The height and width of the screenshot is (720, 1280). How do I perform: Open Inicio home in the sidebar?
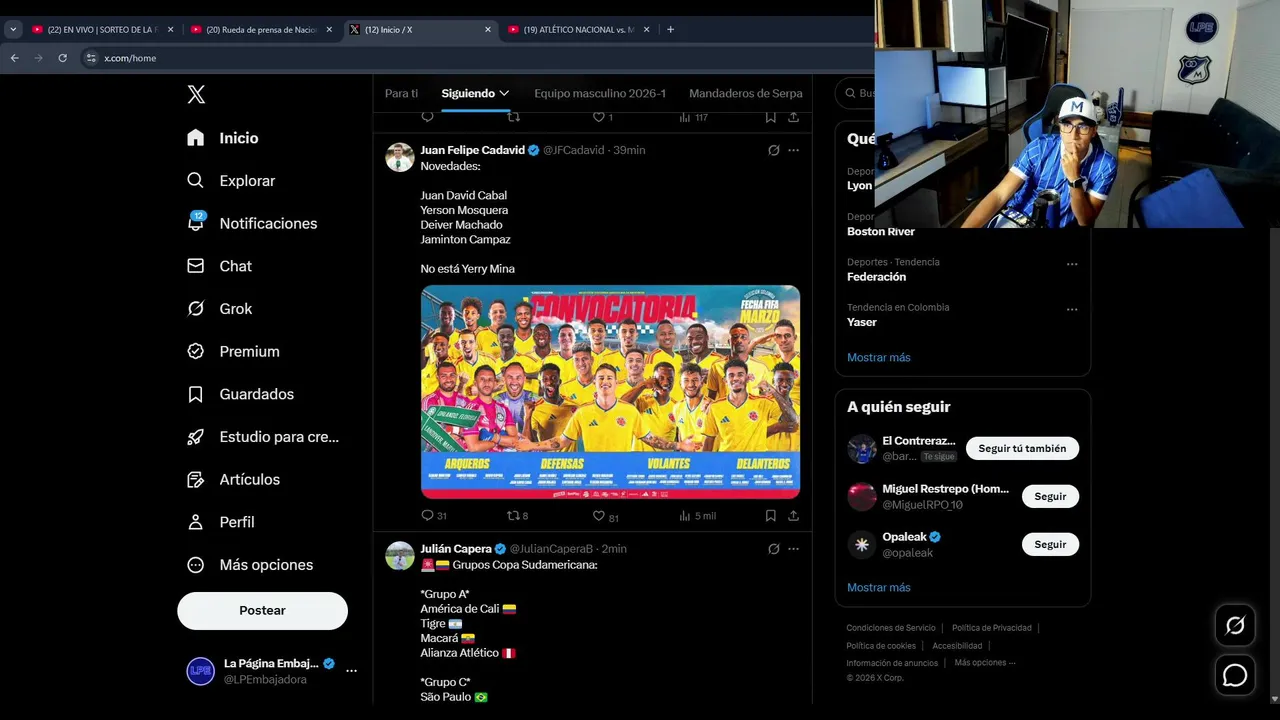point(223,138)
